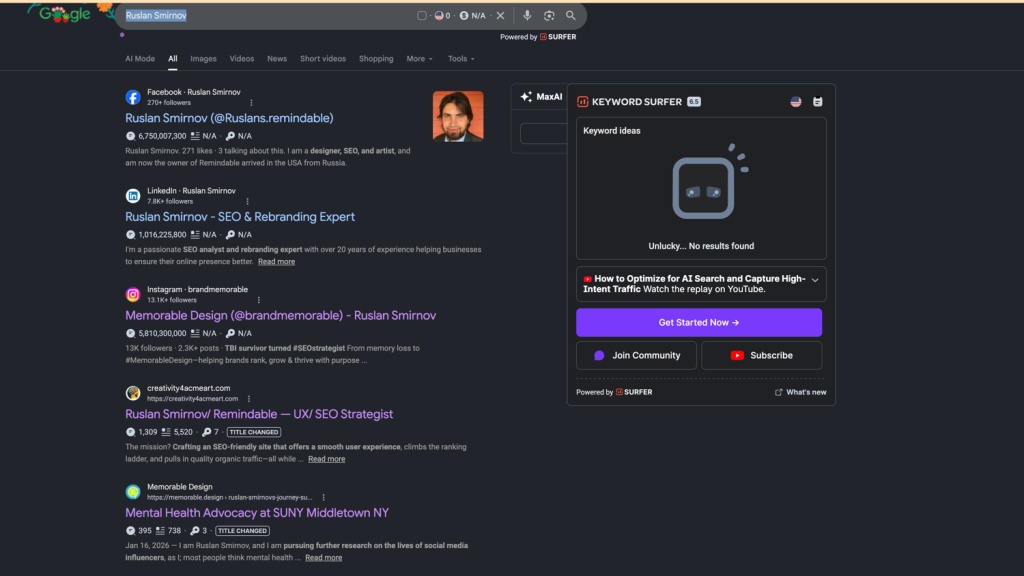
Task: Open the Short videos tab
Action: coord(323,59)
